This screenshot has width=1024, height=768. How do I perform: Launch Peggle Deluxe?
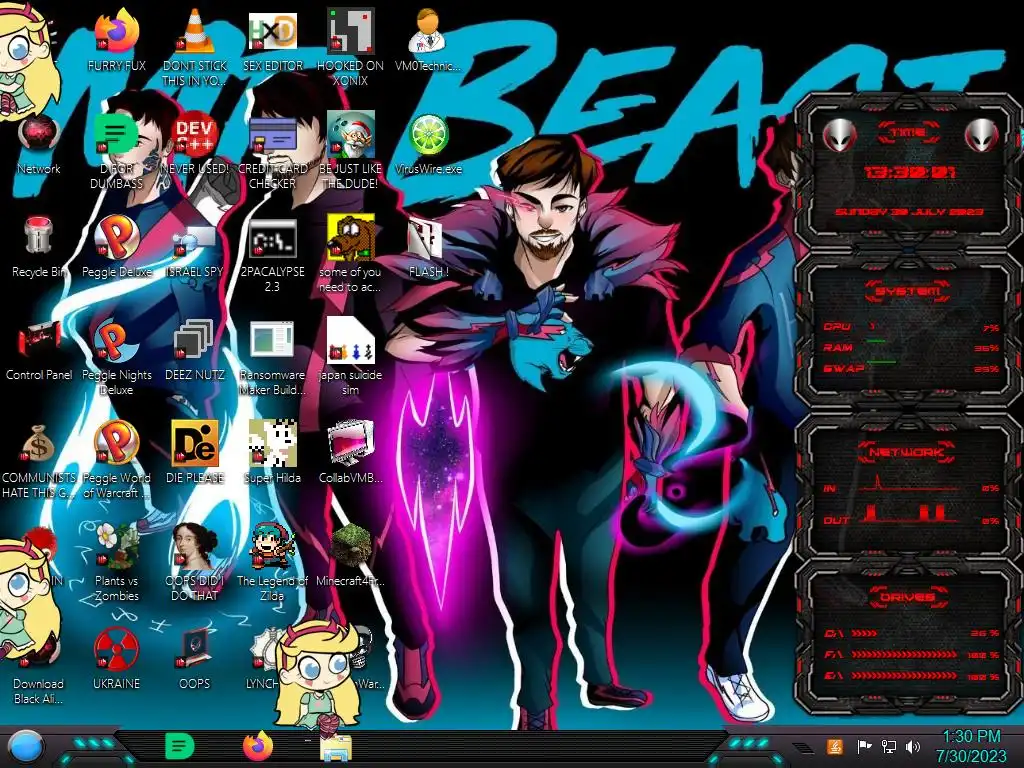coord(117,236)
